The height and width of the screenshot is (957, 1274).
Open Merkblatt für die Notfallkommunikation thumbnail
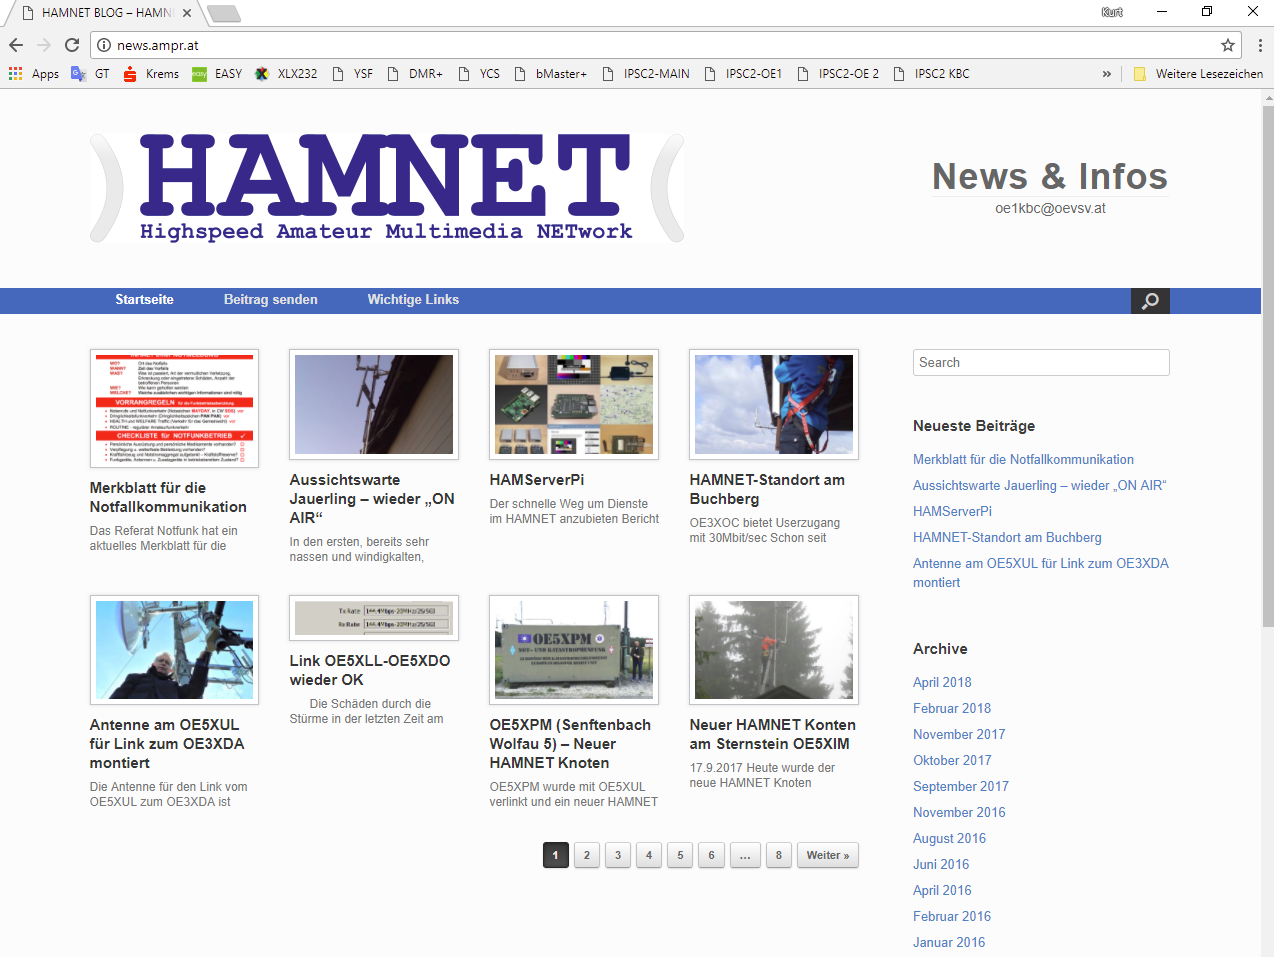174,408
